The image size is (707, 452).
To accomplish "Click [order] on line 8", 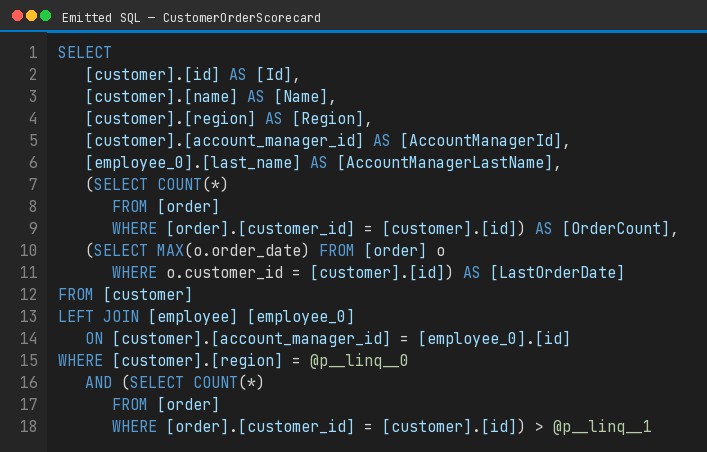I will (x=188, y=207).
